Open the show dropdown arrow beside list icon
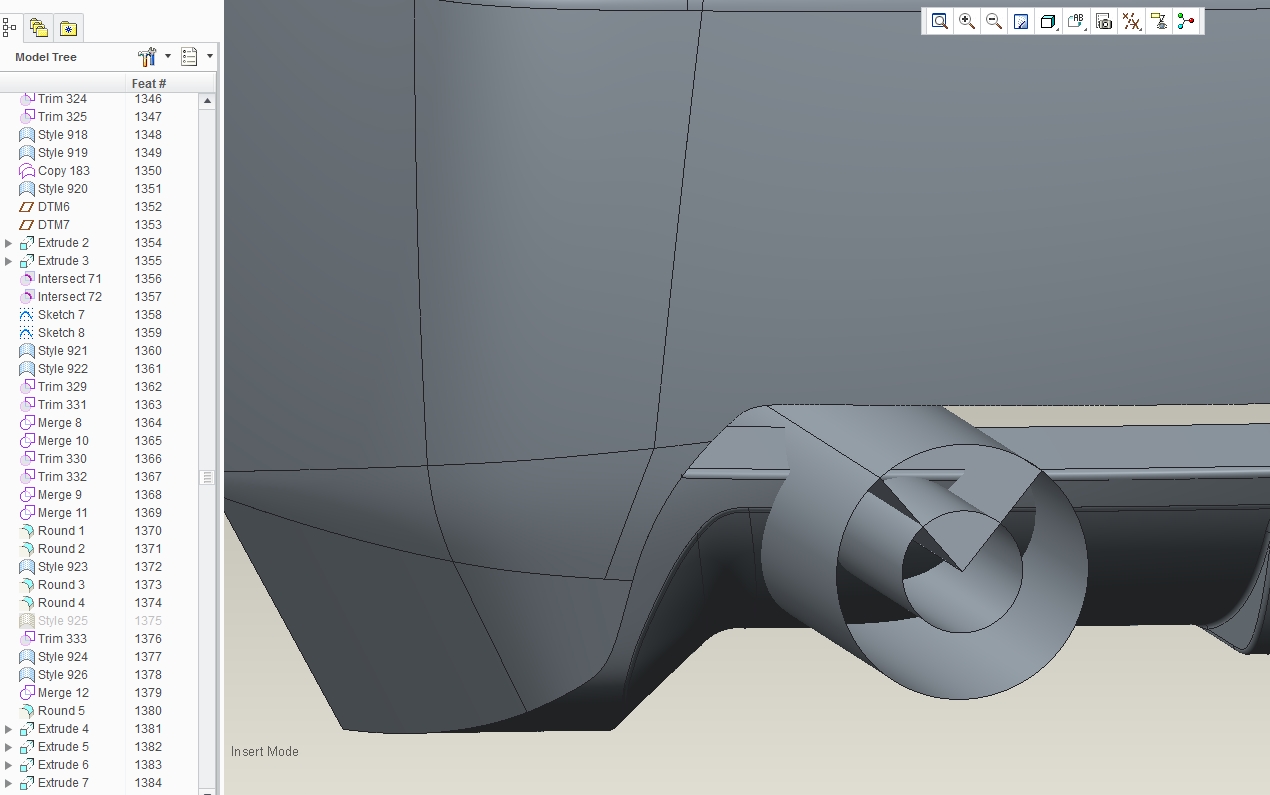The image size is (1270, 795). (210, 57)
